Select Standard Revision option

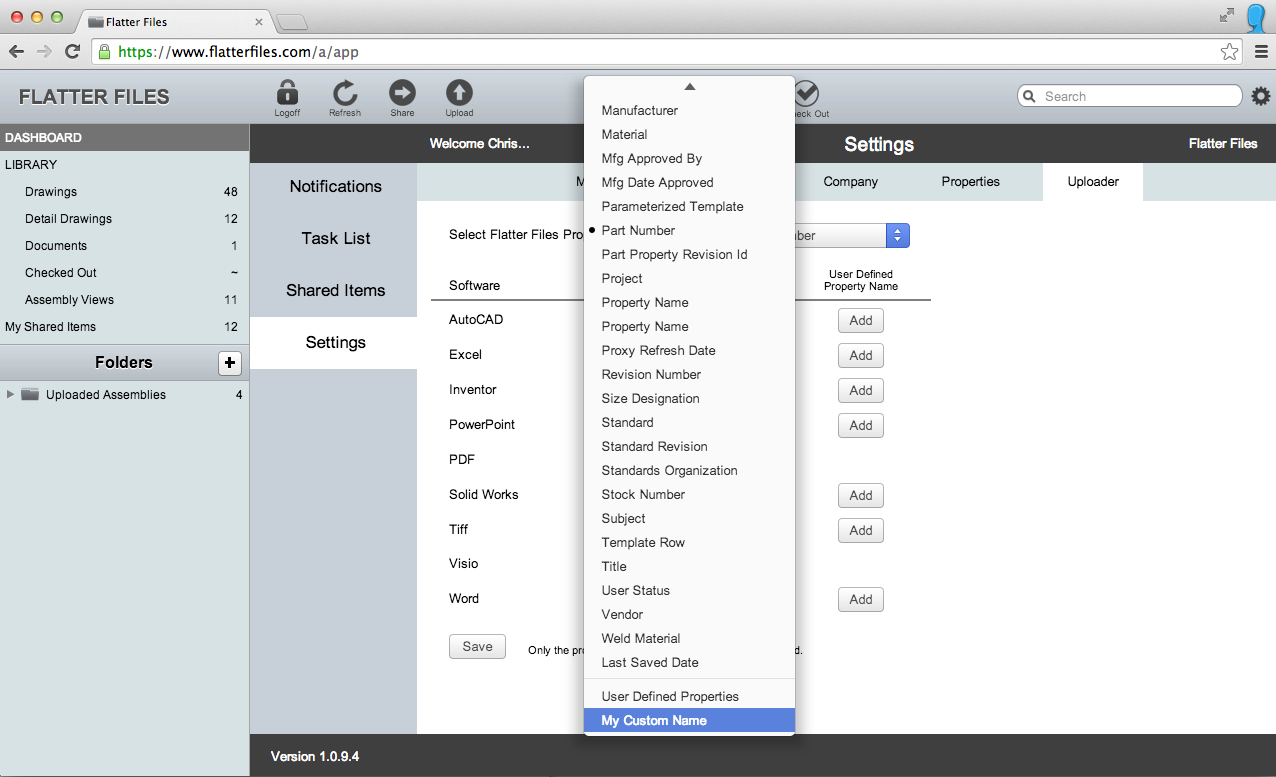689,446
